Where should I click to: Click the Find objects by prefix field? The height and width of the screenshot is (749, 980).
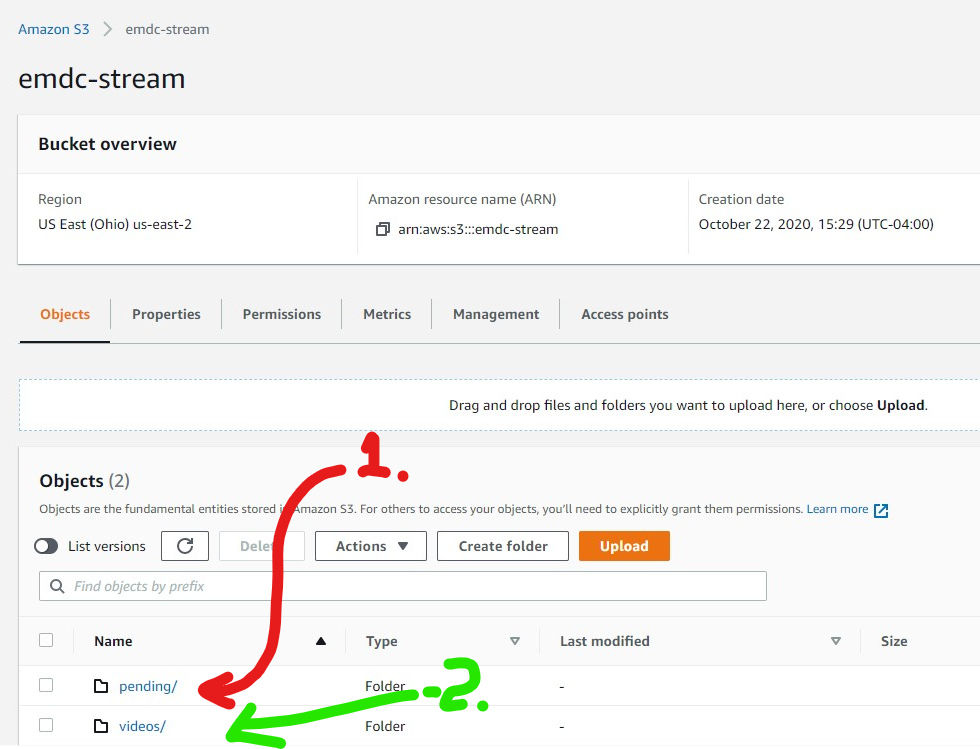point(402,586)
